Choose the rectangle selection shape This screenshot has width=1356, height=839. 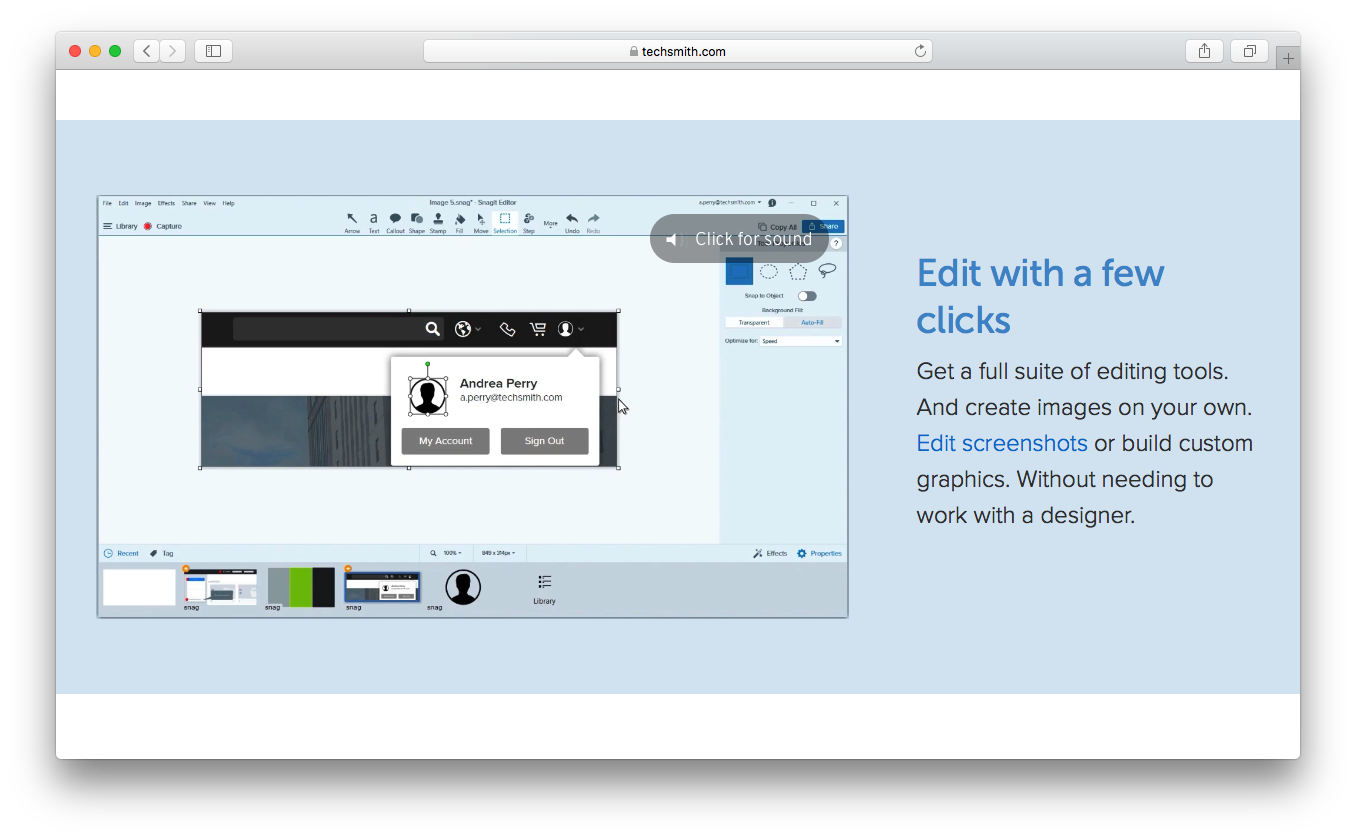[x=739, y=271]
